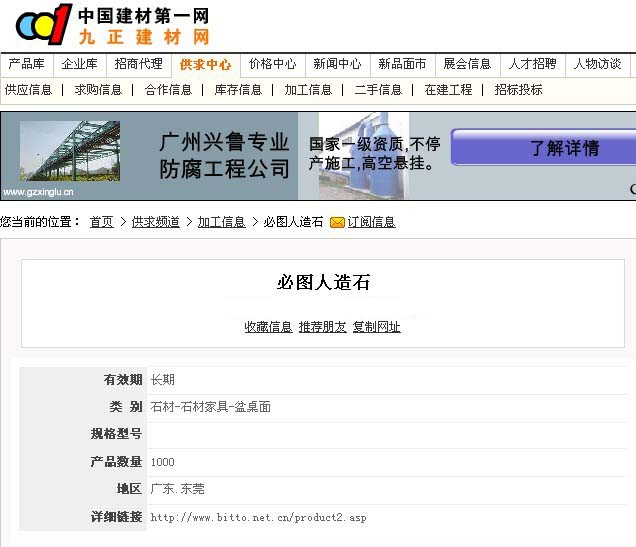Screen dimensions: 636x547
Task: Click the 供应信息 submenu link
Action: tap(28, 90)
